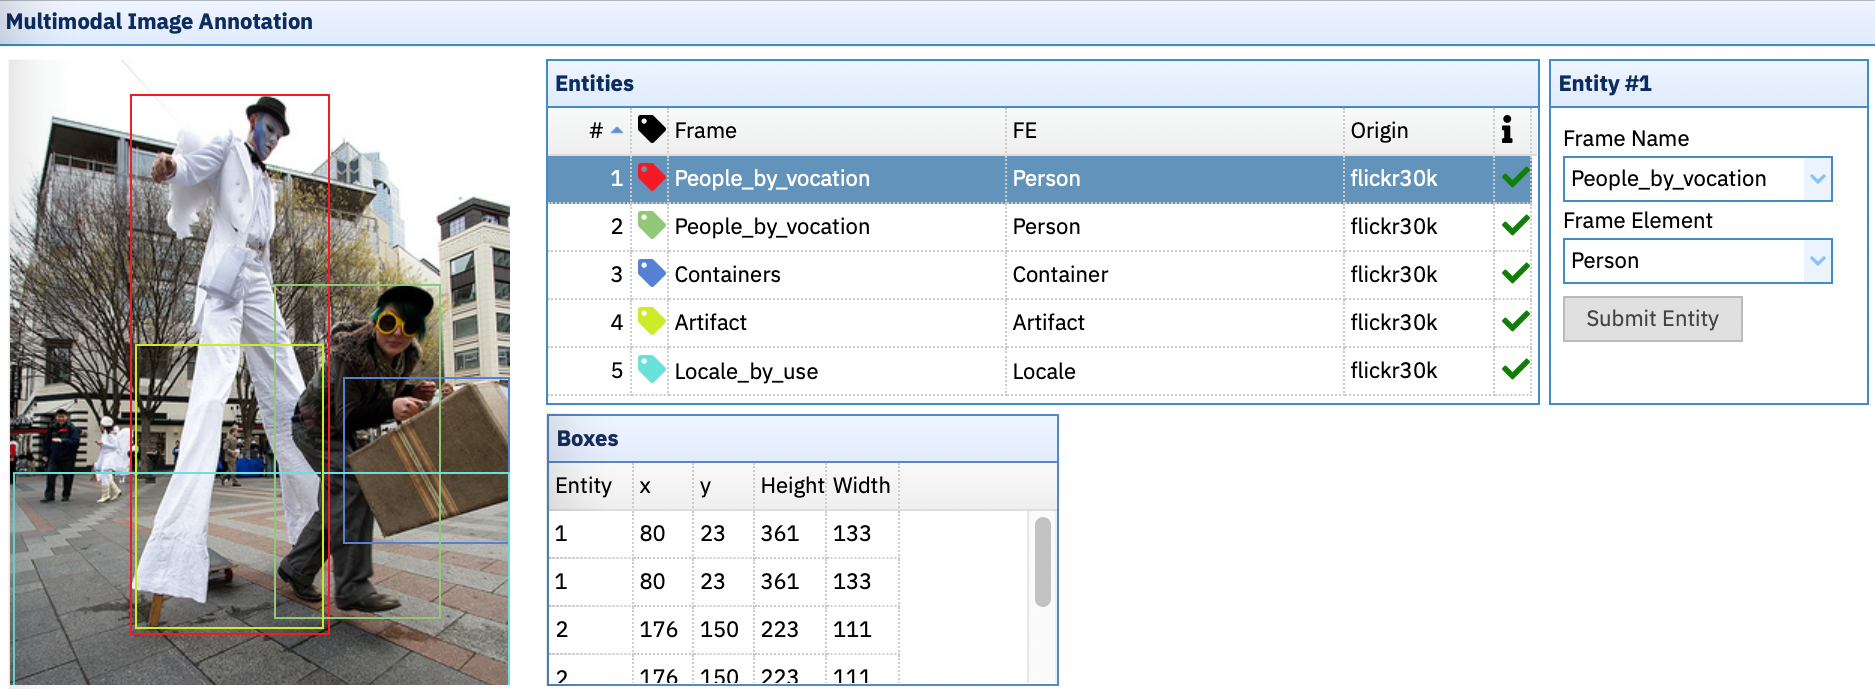Click flickr30k origin in Locale_by_use row
The image size is (1875, 689).
[1418, 371]
